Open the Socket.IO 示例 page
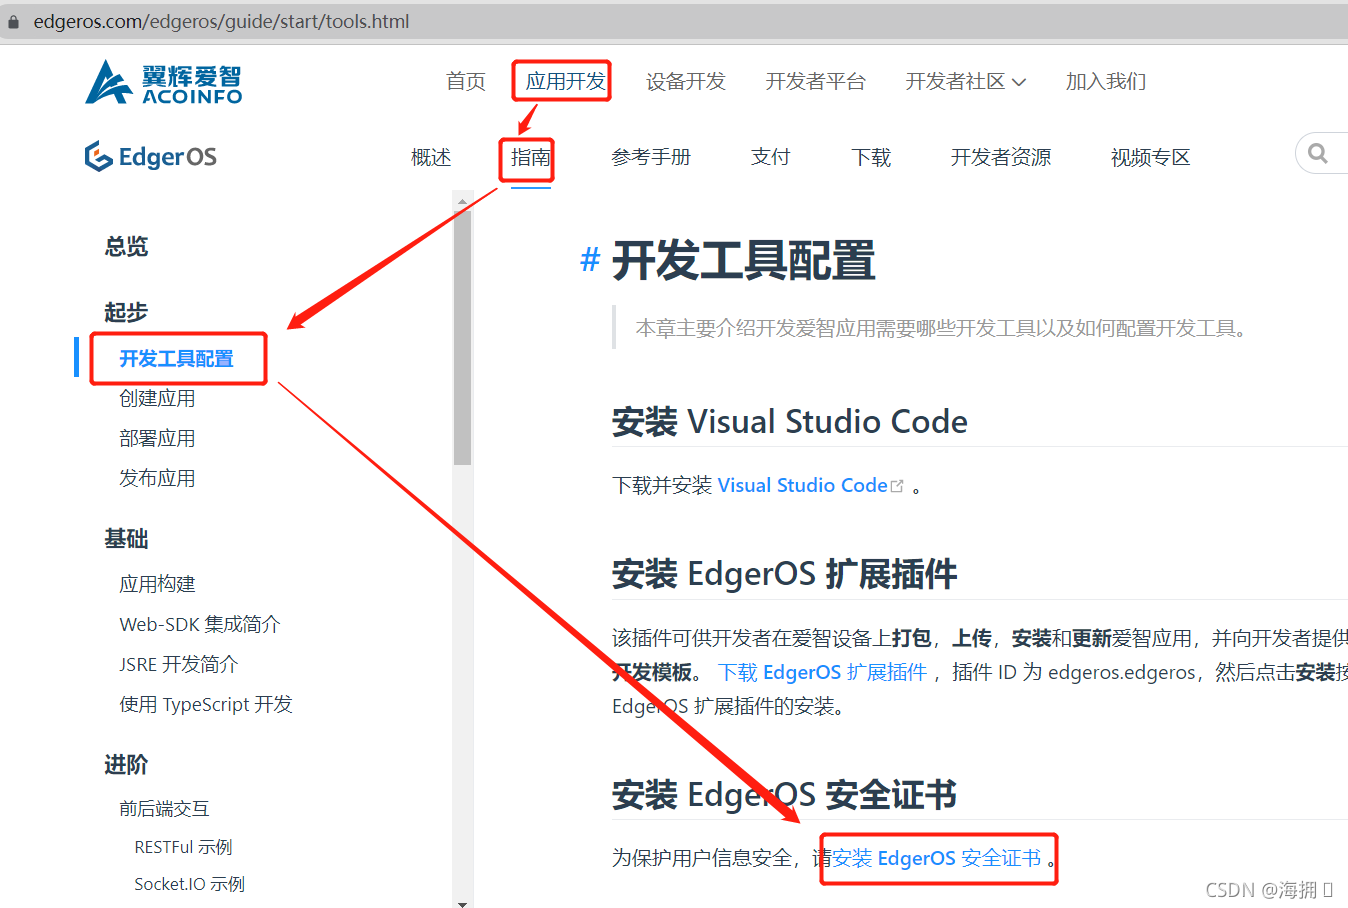Viewport: 1348px width, 908px height. coord(190,884)
